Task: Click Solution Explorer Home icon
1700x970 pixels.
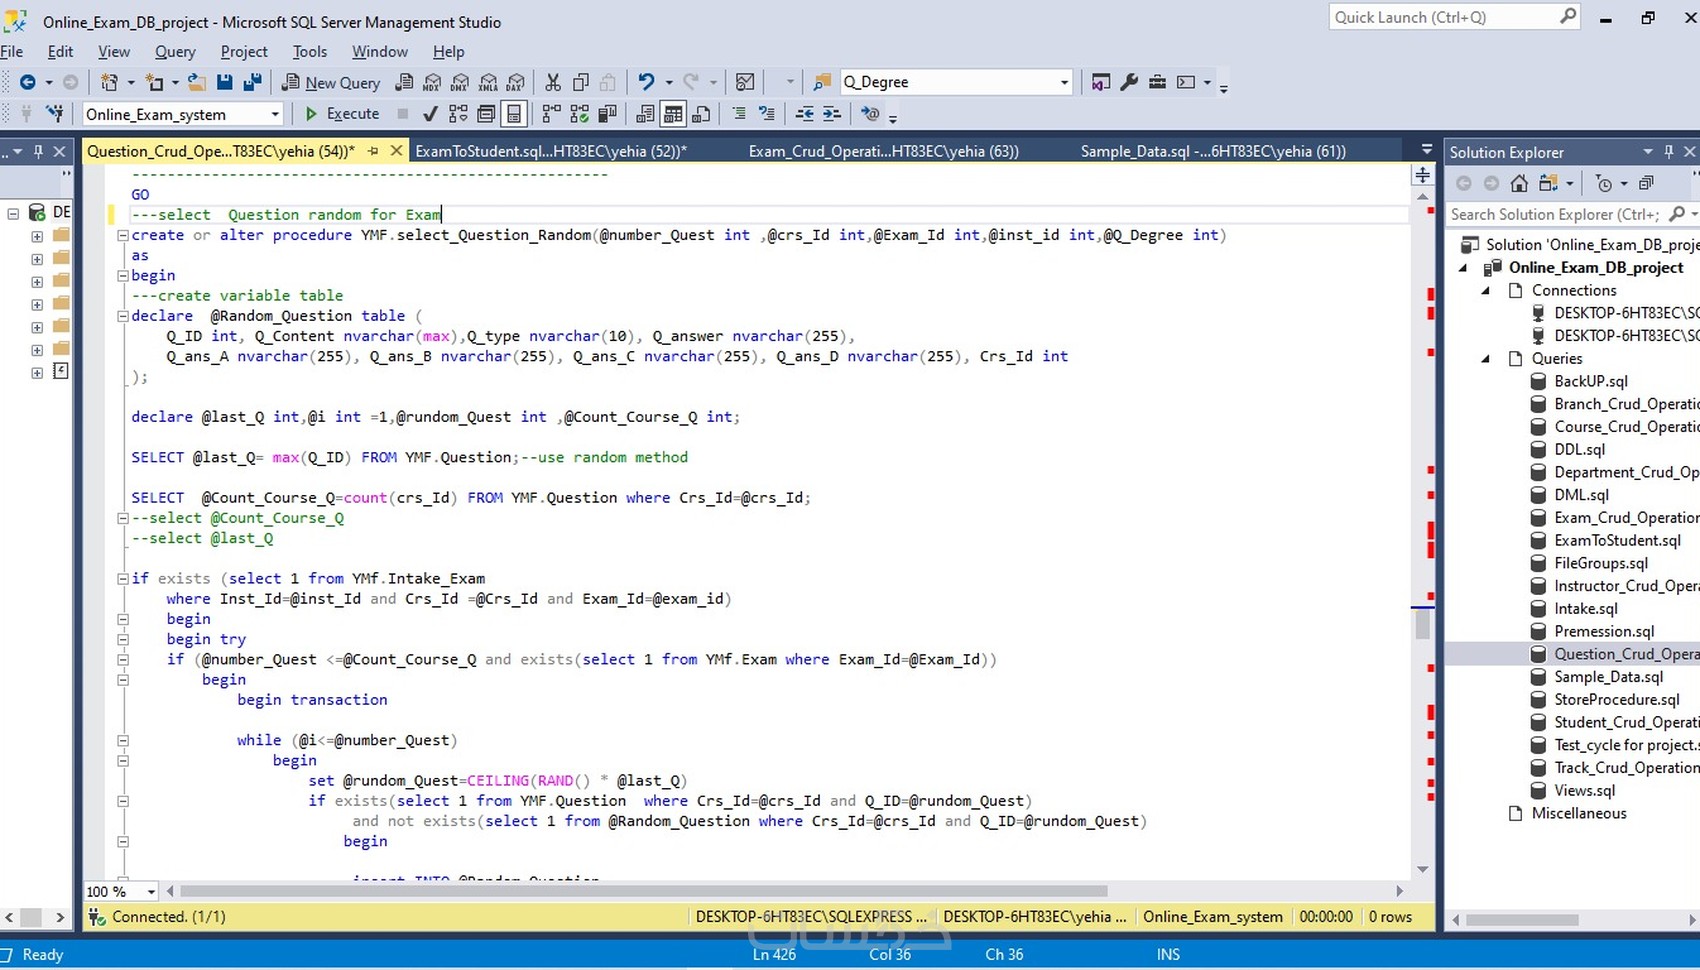Action: [x=1519, y=183]
